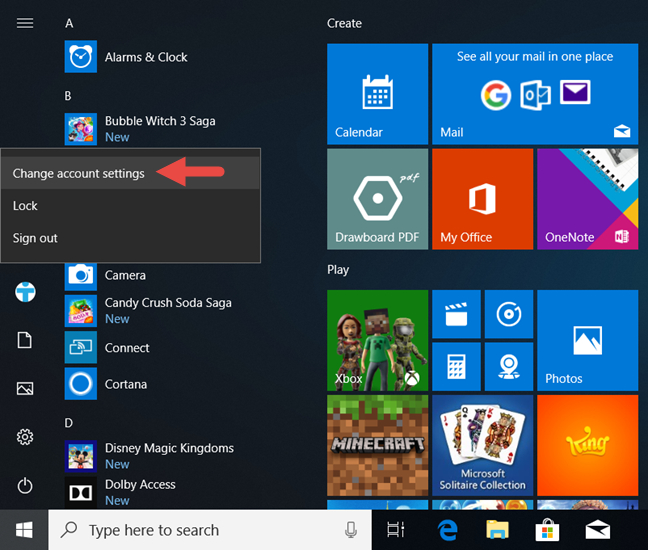Click the letter A group header
The height and width of the screenshot is (550, 648).
[x=69, y=24]
